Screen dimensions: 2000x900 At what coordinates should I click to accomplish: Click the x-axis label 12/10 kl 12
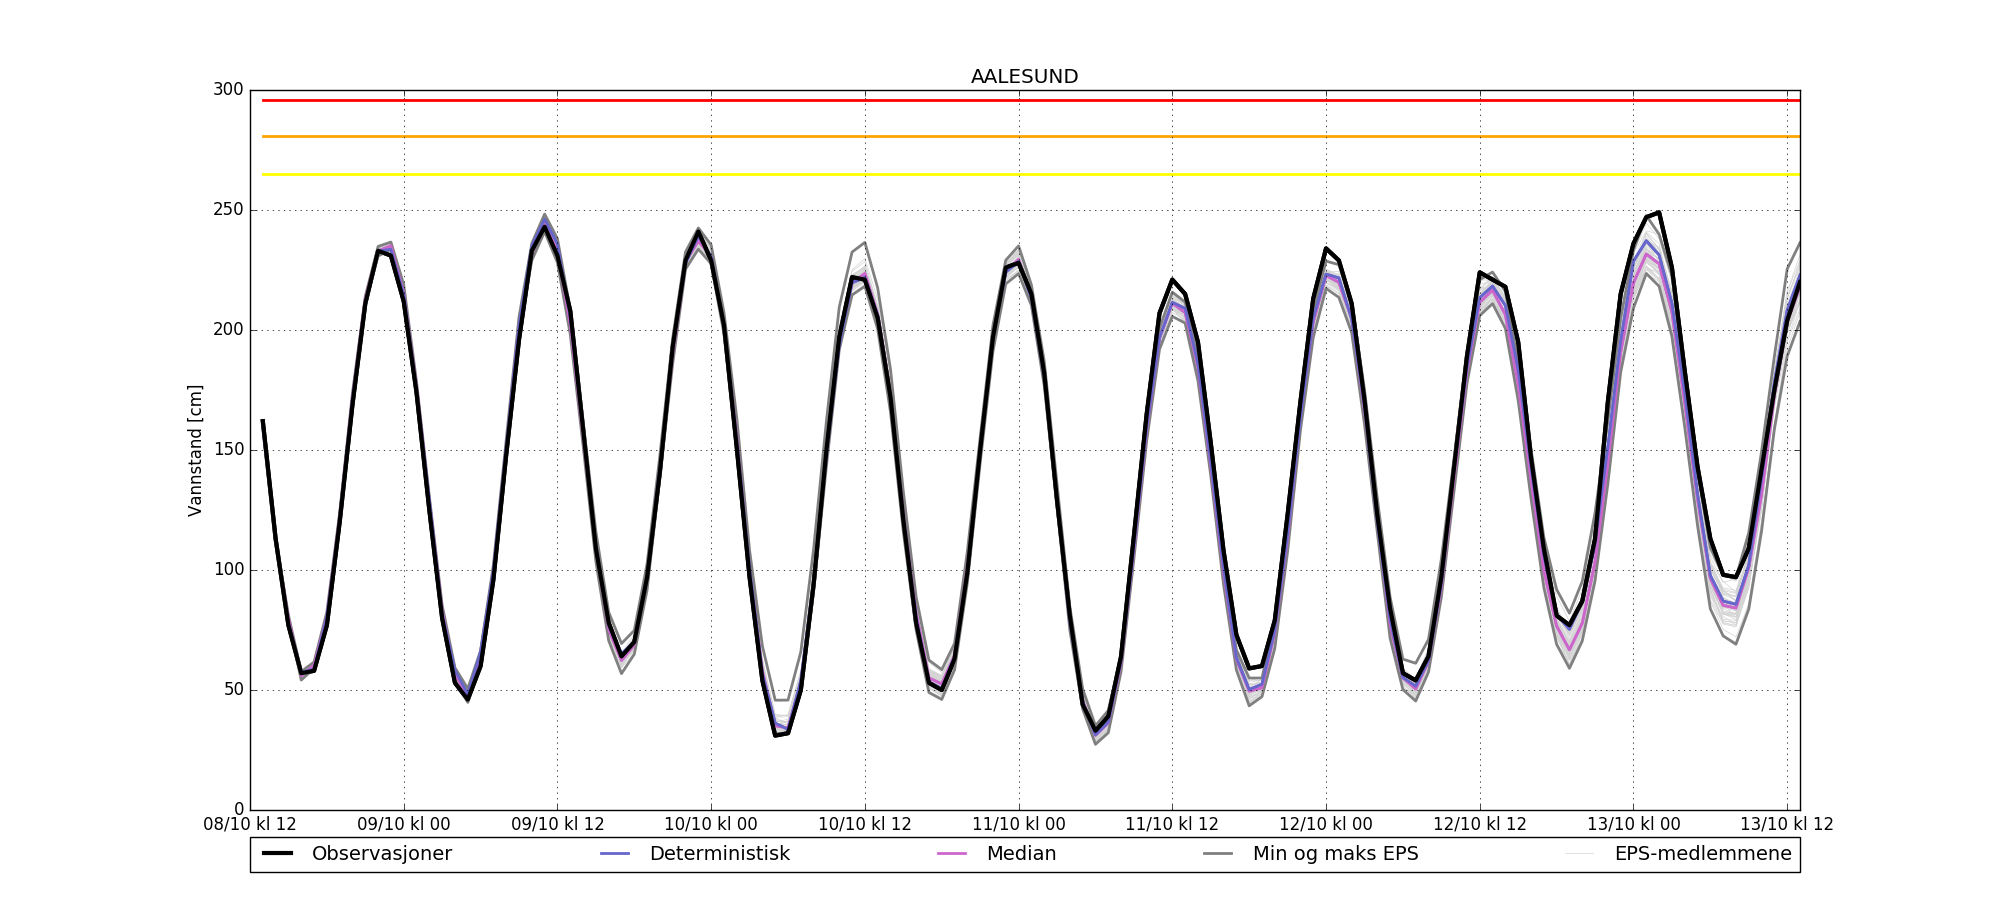click(x=1480, y=825)
